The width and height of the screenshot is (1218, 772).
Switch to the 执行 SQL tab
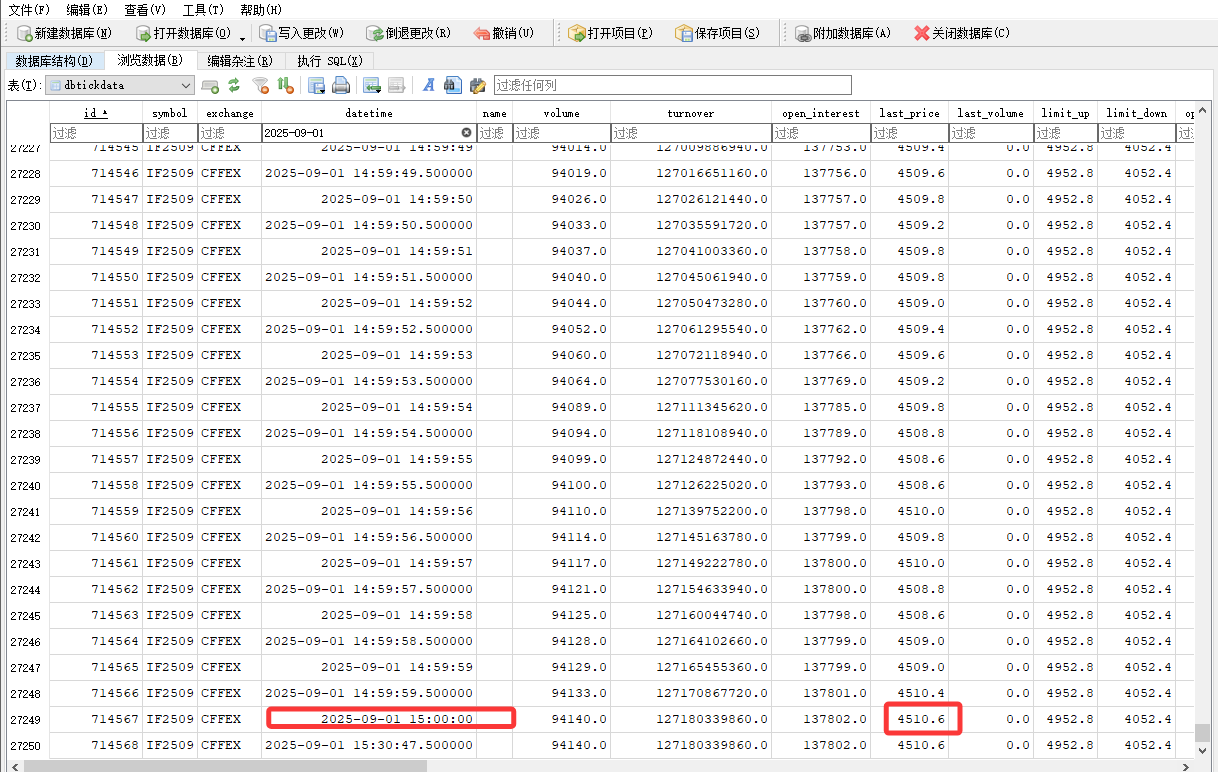tap(331, 61)
